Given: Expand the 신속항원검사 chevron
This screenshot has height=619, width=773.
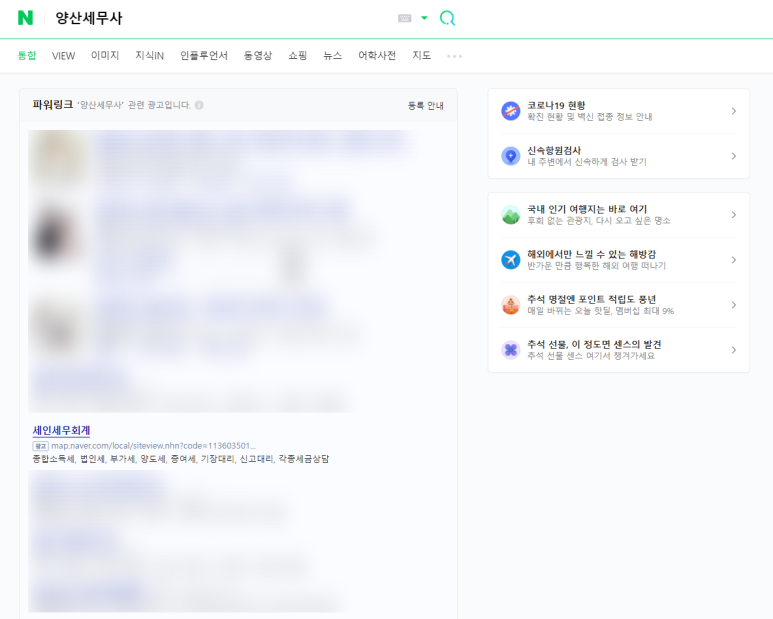Looking at the screenshot, I should 734,156.
